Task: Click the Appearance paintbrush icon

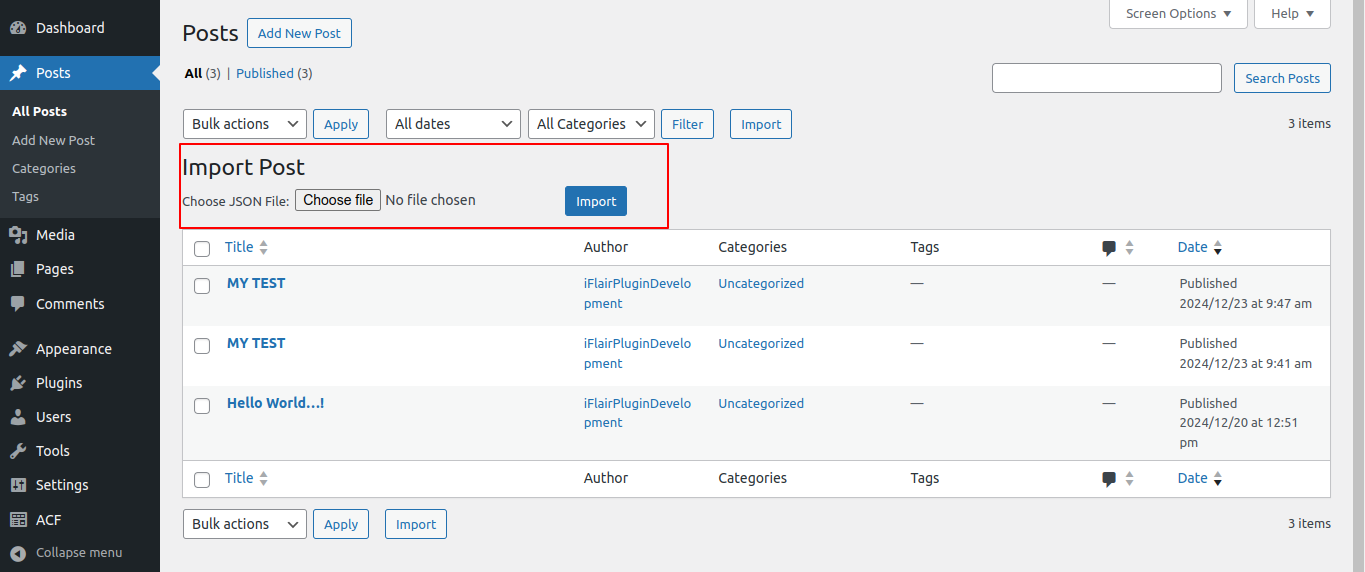Action: click(x=18, y=349)
